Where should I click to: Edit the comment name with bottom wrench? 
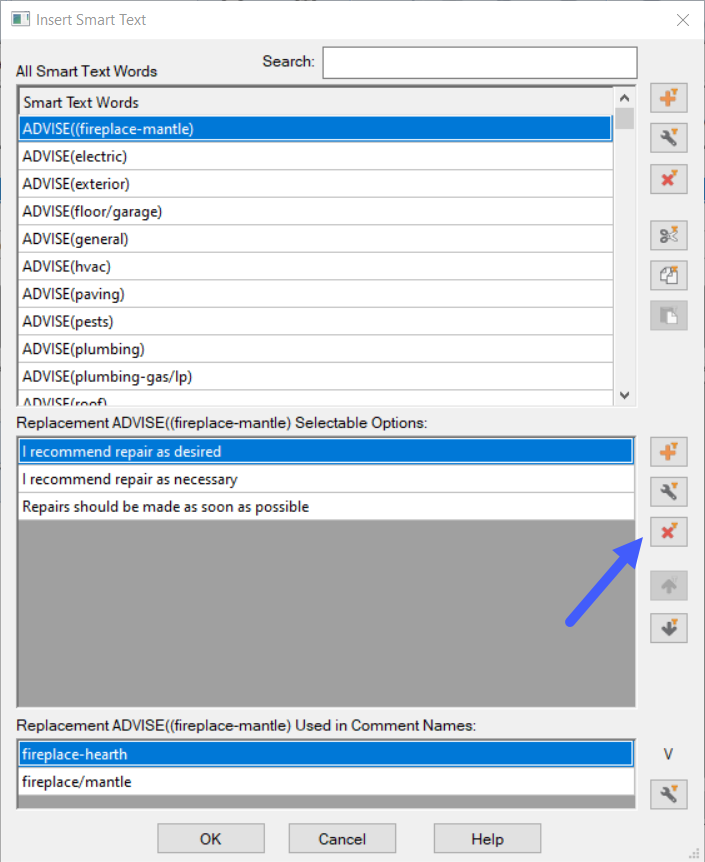point(668,794)
